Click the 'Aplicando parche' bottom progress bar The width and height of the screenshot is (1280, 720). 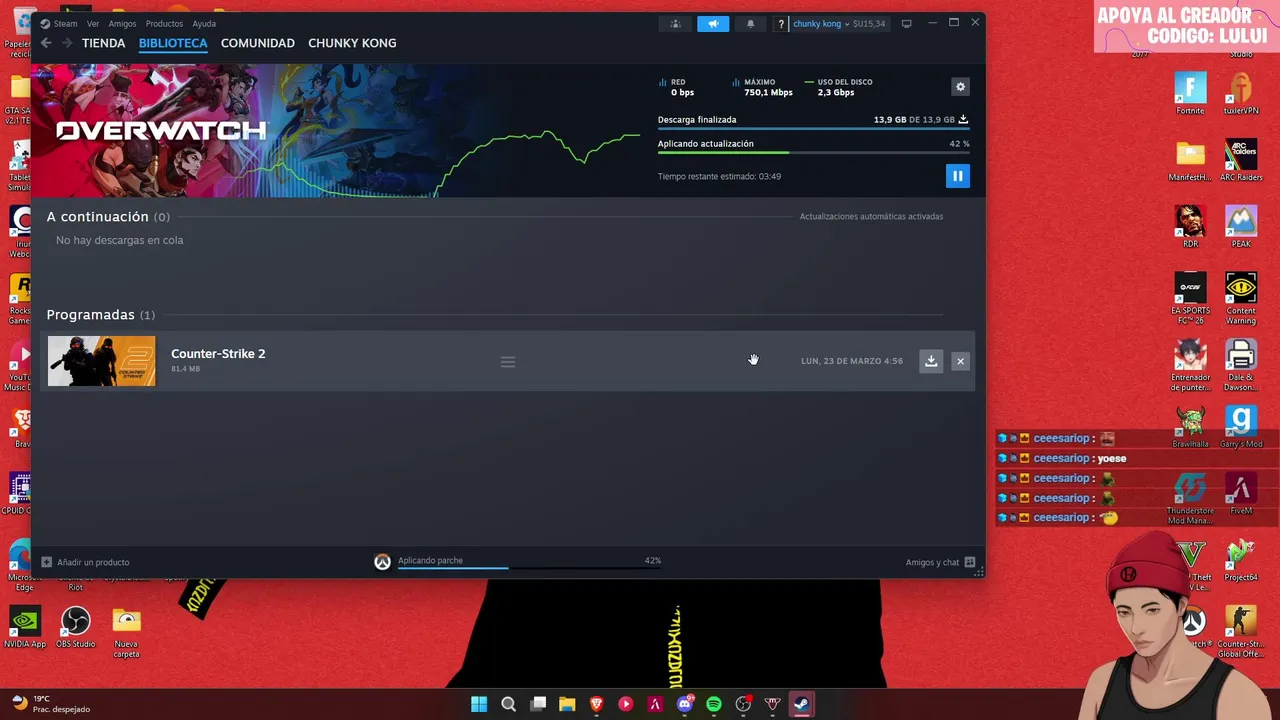pyautogui.click(x=529, y=568)
